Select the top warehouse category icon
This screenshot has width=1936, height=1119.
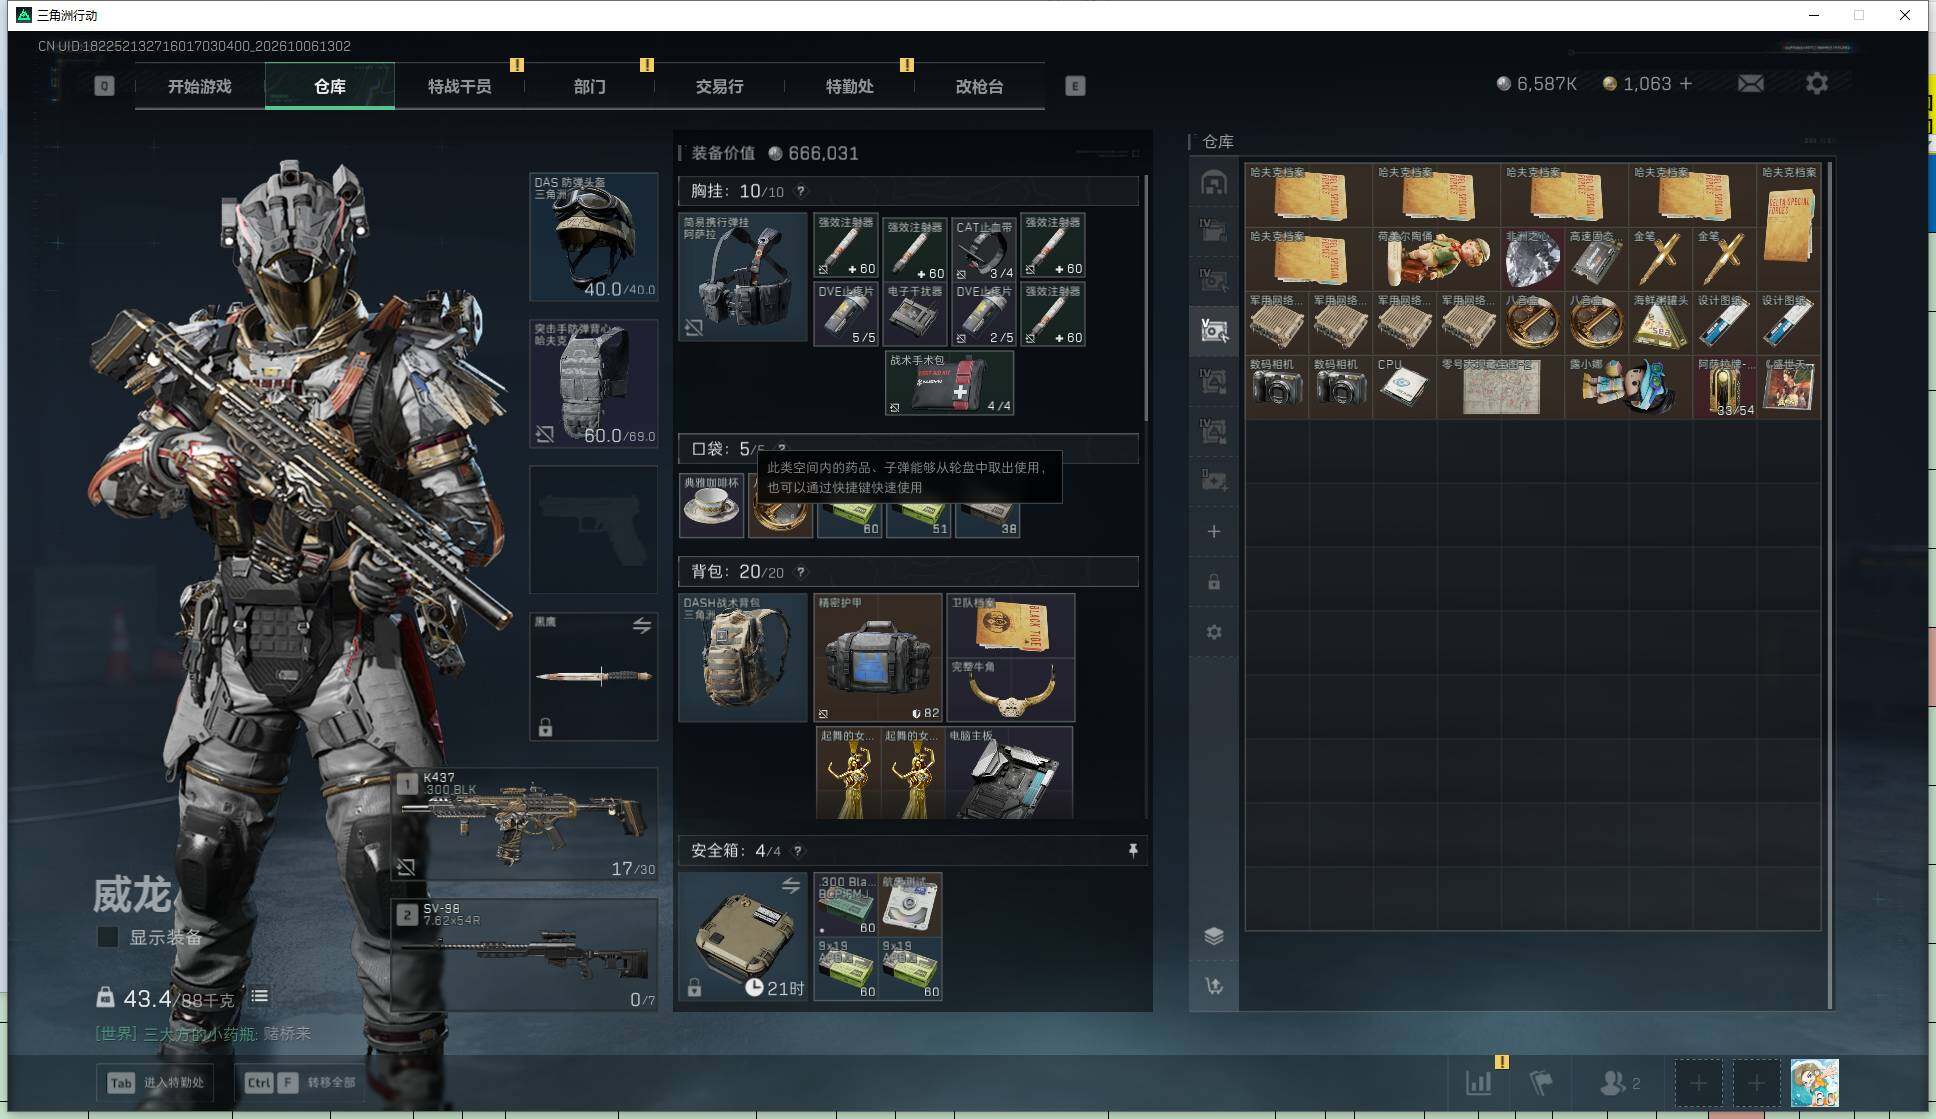1214,182
